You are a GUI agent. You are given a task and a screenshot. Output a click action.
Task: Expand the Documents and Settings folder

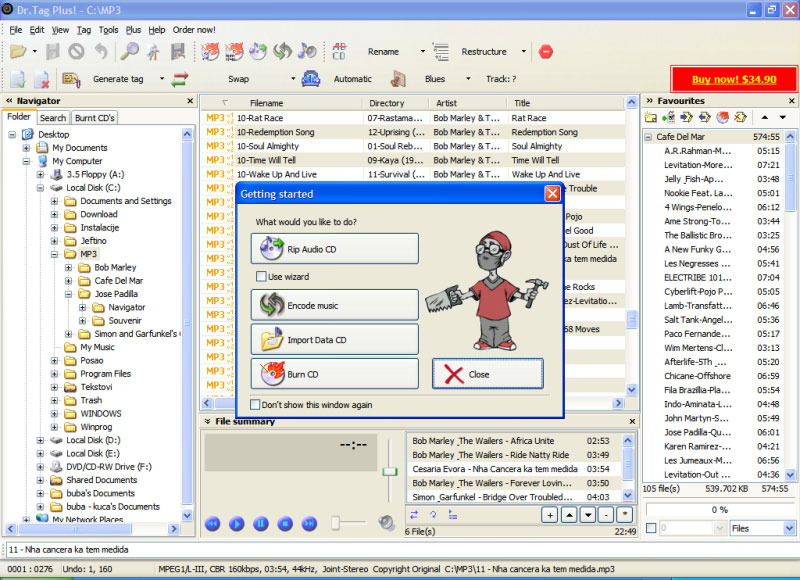55,201
